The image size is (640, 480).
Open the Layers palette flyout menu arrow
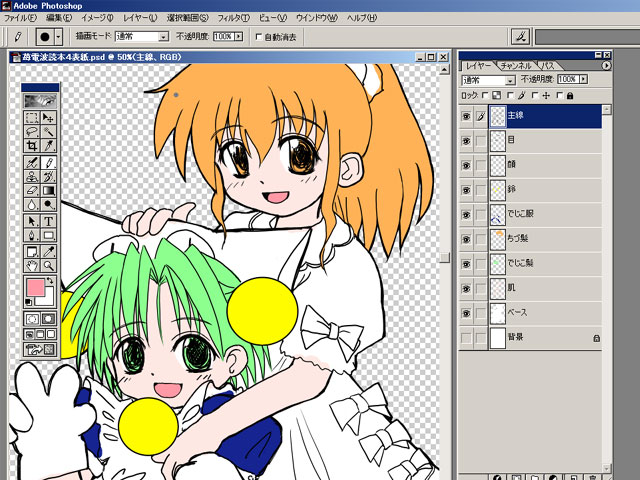606,66
